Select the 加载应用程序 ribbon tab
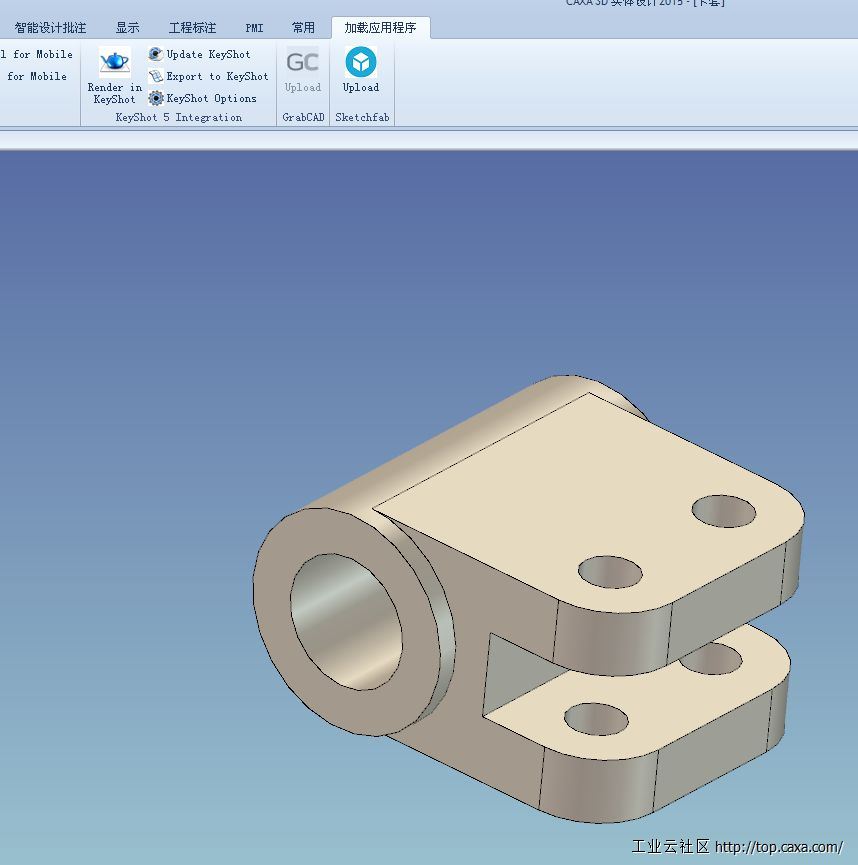 tap(380, 28)
